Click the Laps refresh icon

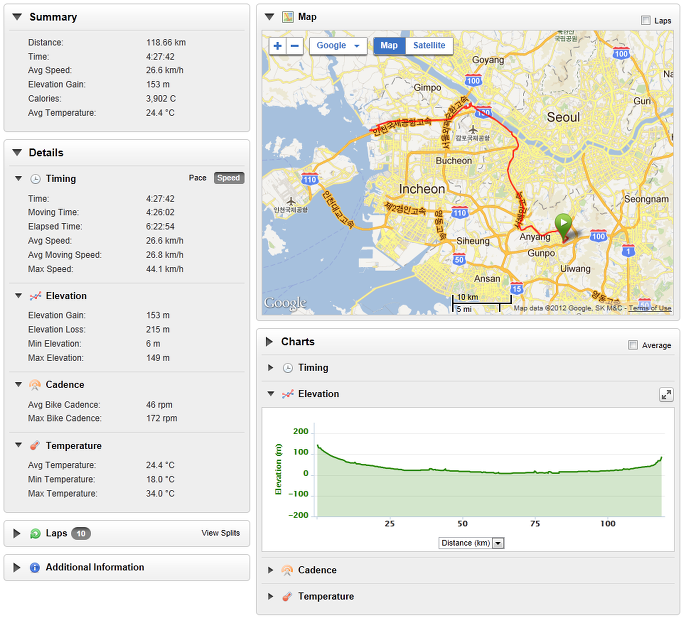click(35, 533)
